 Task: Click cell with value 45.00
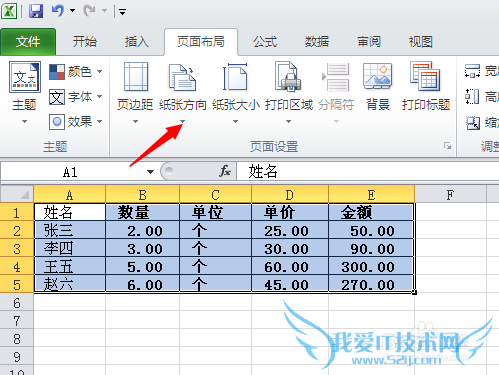point(290,284)
